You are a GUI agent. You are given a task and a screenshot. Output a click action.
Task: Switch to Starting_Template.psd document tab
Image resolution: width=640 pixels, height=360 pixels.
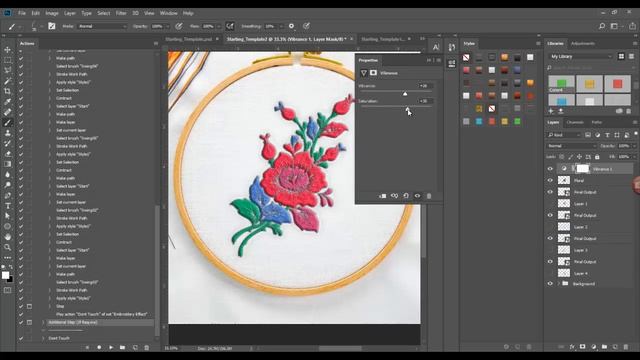pyautogui.click(x=189, y=39)
